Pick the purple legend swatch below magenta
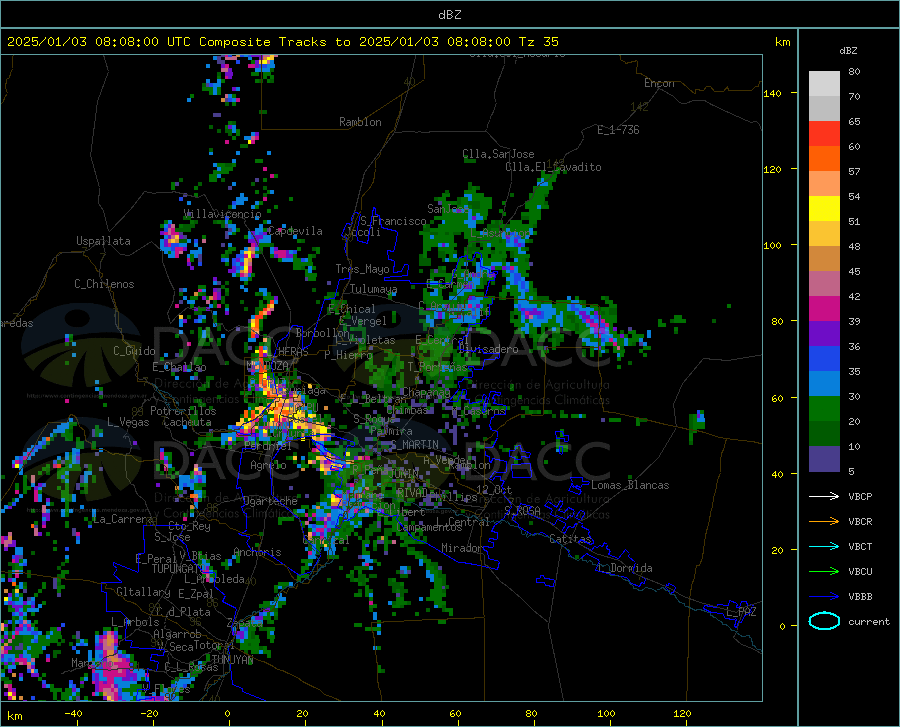Viewport: 900px width, 727px height. coord(824,334)
